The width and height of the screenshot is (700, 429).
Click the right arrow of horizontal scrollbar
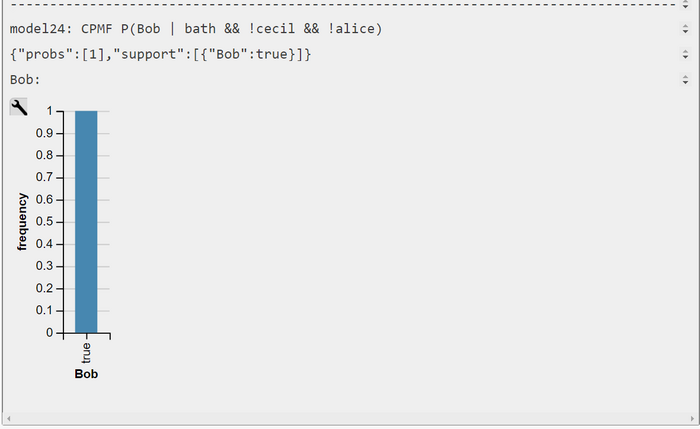pos(693,419)
